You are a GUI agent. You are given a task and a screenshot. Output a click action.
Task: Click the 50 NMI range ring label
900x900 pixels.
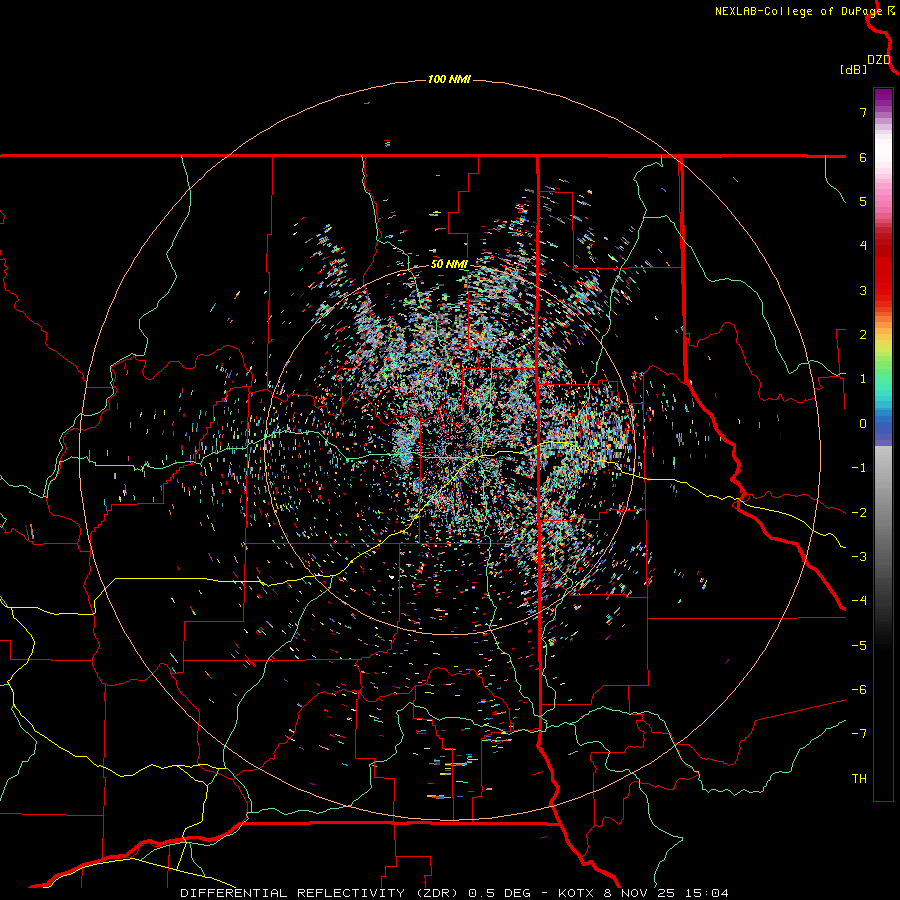[x=449, y=264]
